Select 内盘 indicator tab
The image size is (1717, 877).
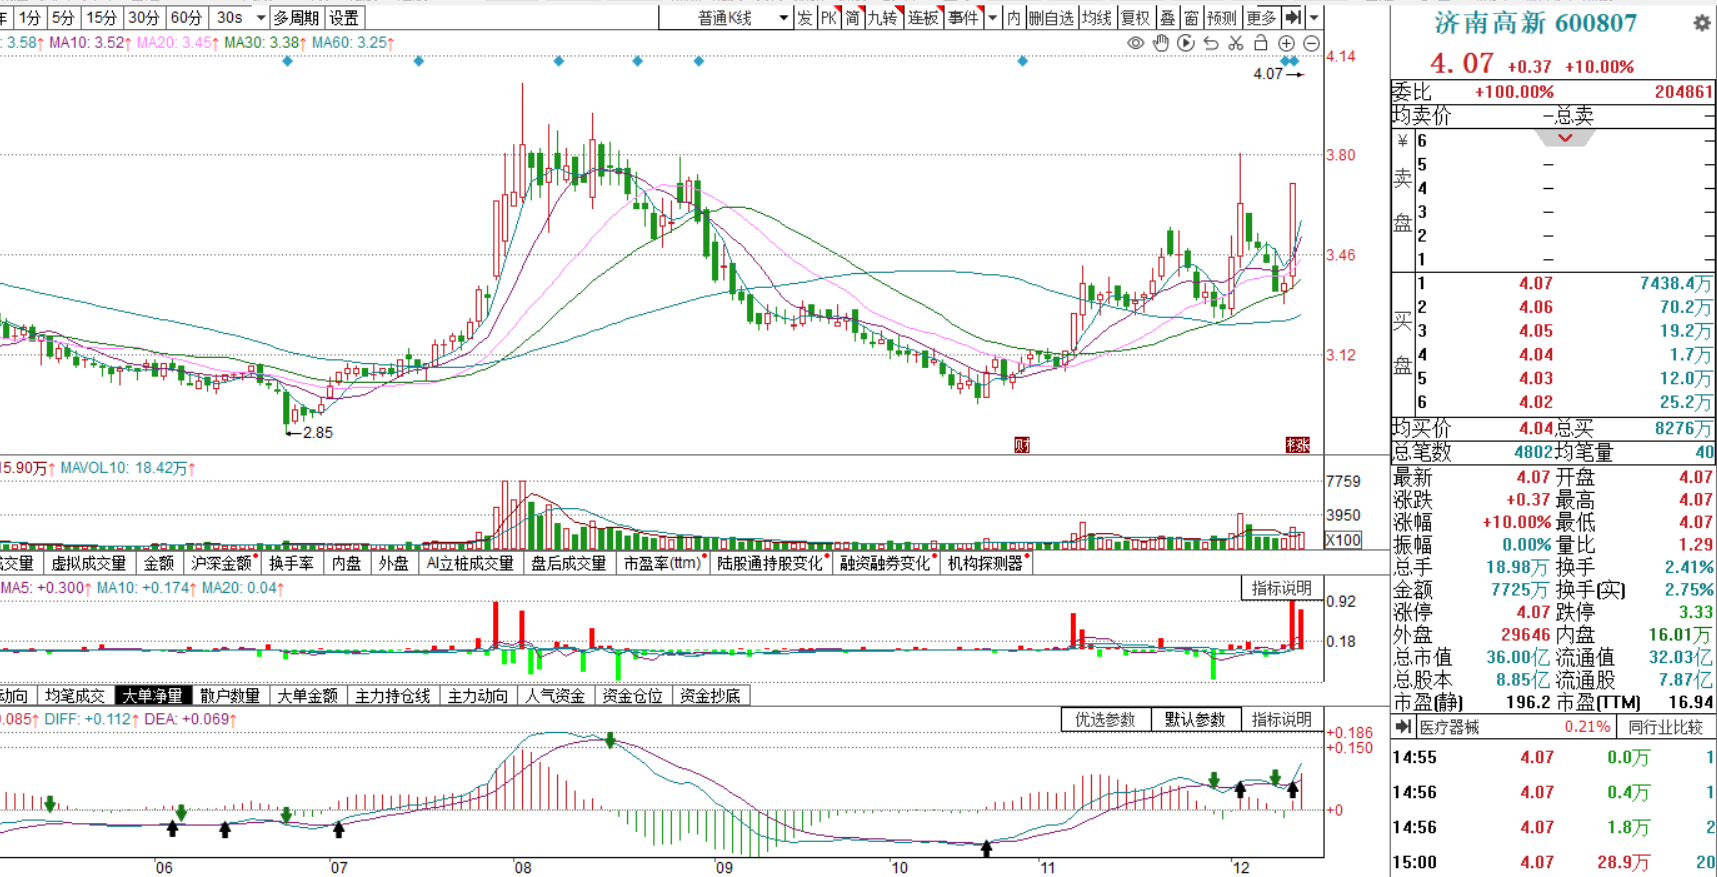[346, 563]
